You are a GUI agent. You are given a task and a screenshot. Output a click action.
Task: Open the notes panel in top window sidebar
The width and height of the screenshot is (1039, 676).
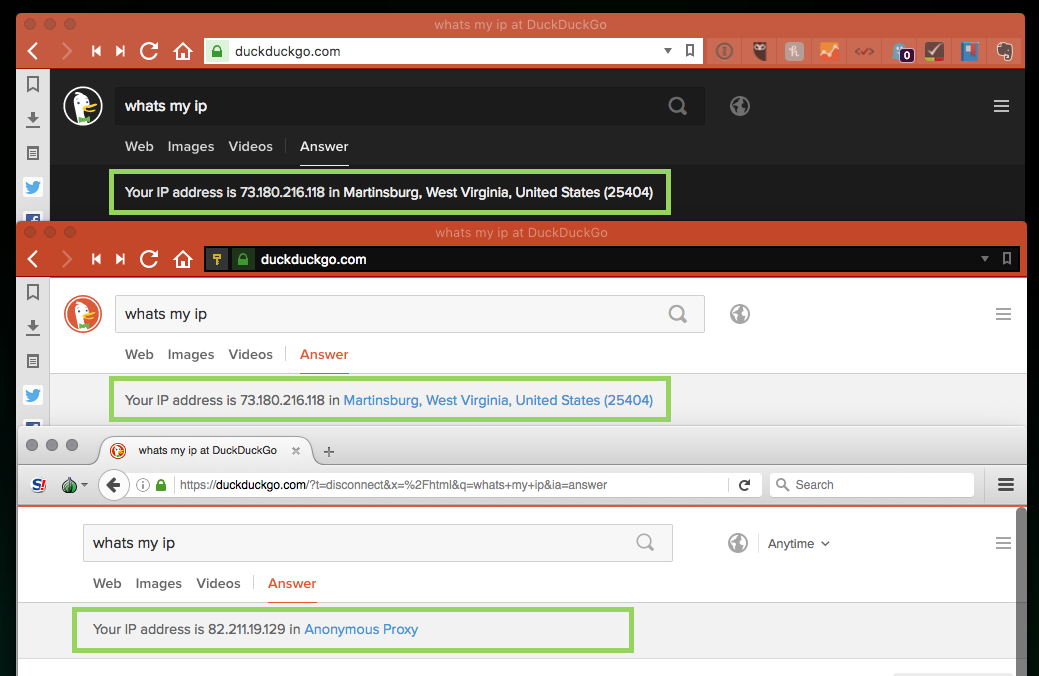coord(32,153)
